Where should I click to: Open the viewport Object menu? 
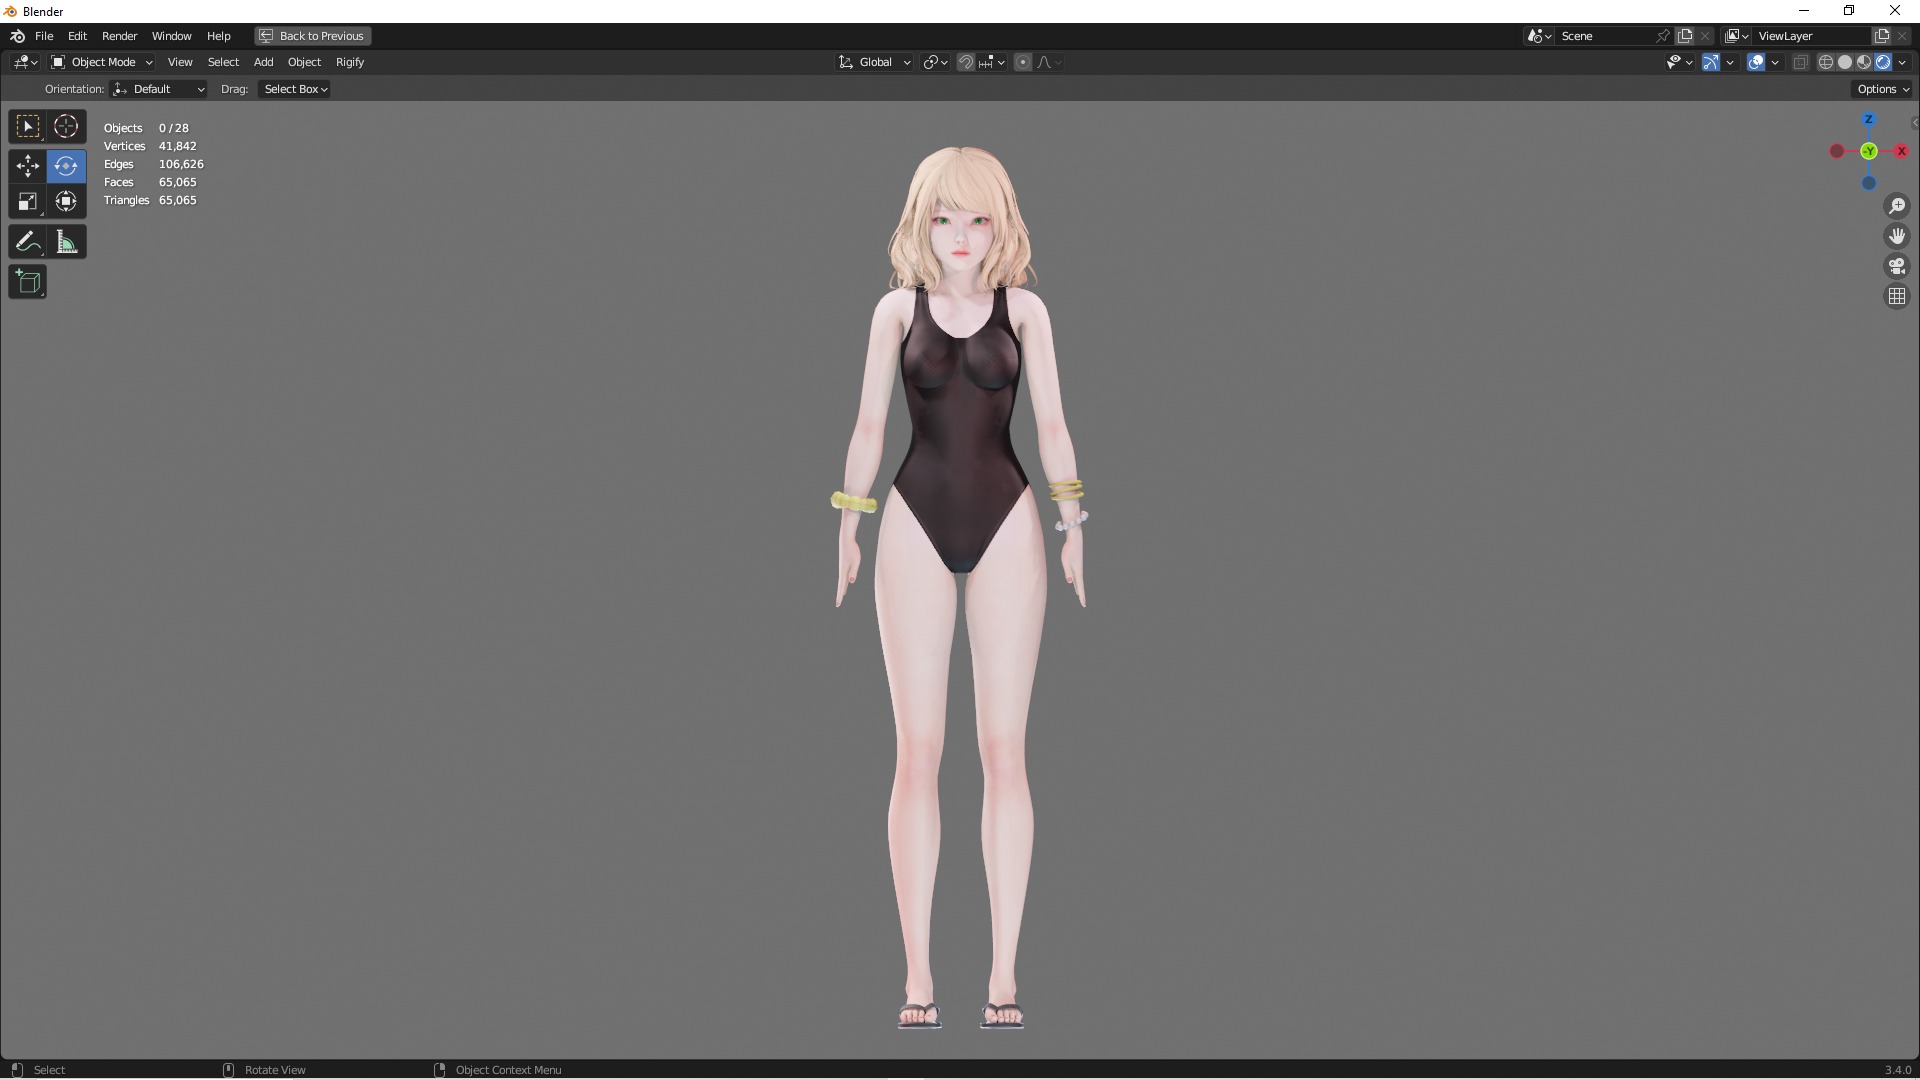click(304, 62)
